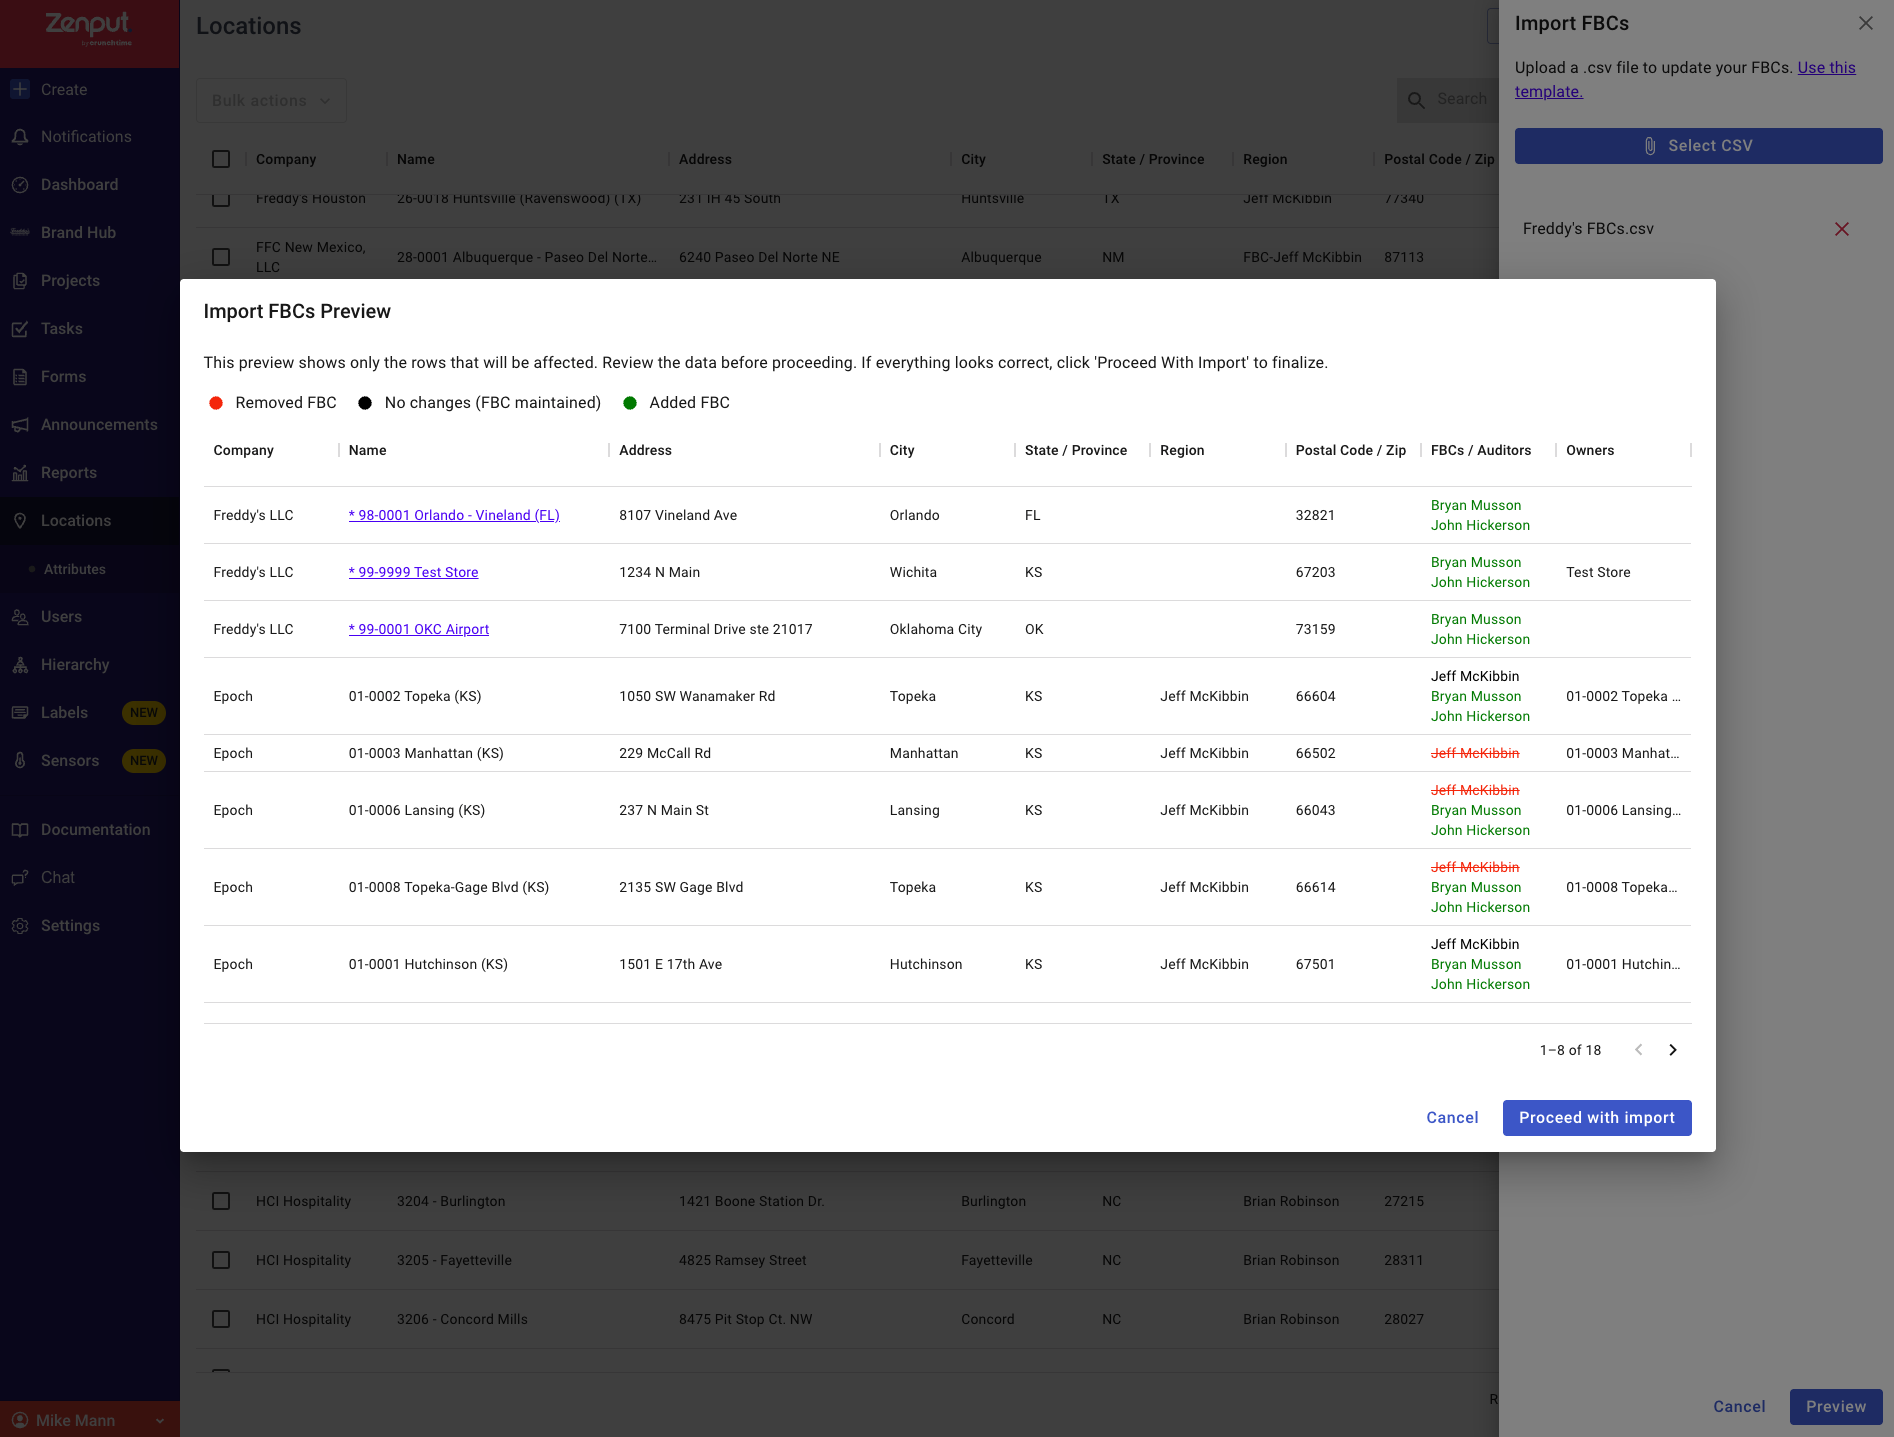Viewport: 1894px width, 1437px height.
Task: Click the Sensors thermometer icon
Action: pyautogui.click(x=20, y=761)
